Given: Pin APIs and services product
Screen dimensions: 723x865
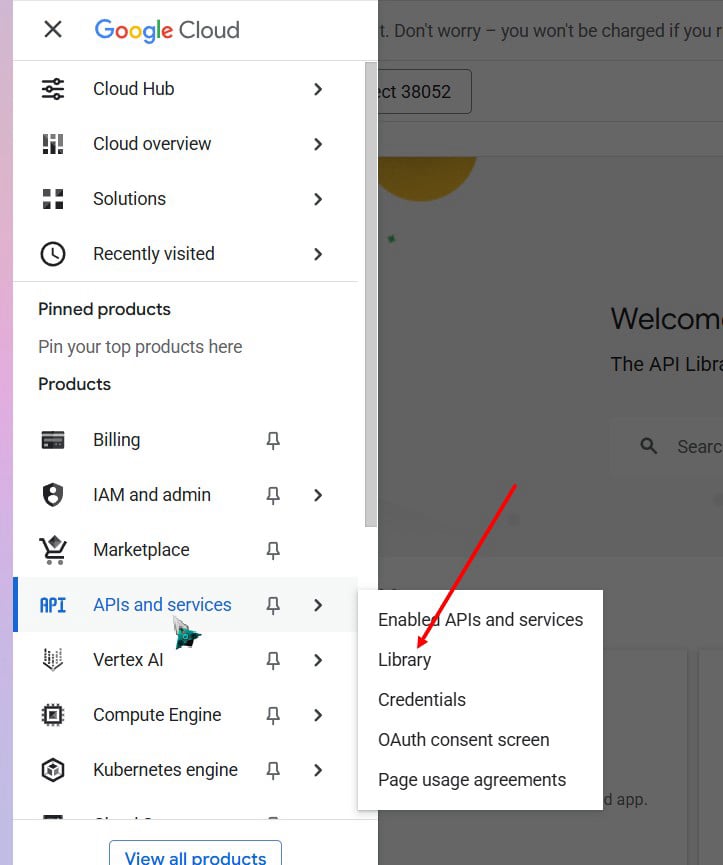Looking at the screenshot, I should [273, 605].
